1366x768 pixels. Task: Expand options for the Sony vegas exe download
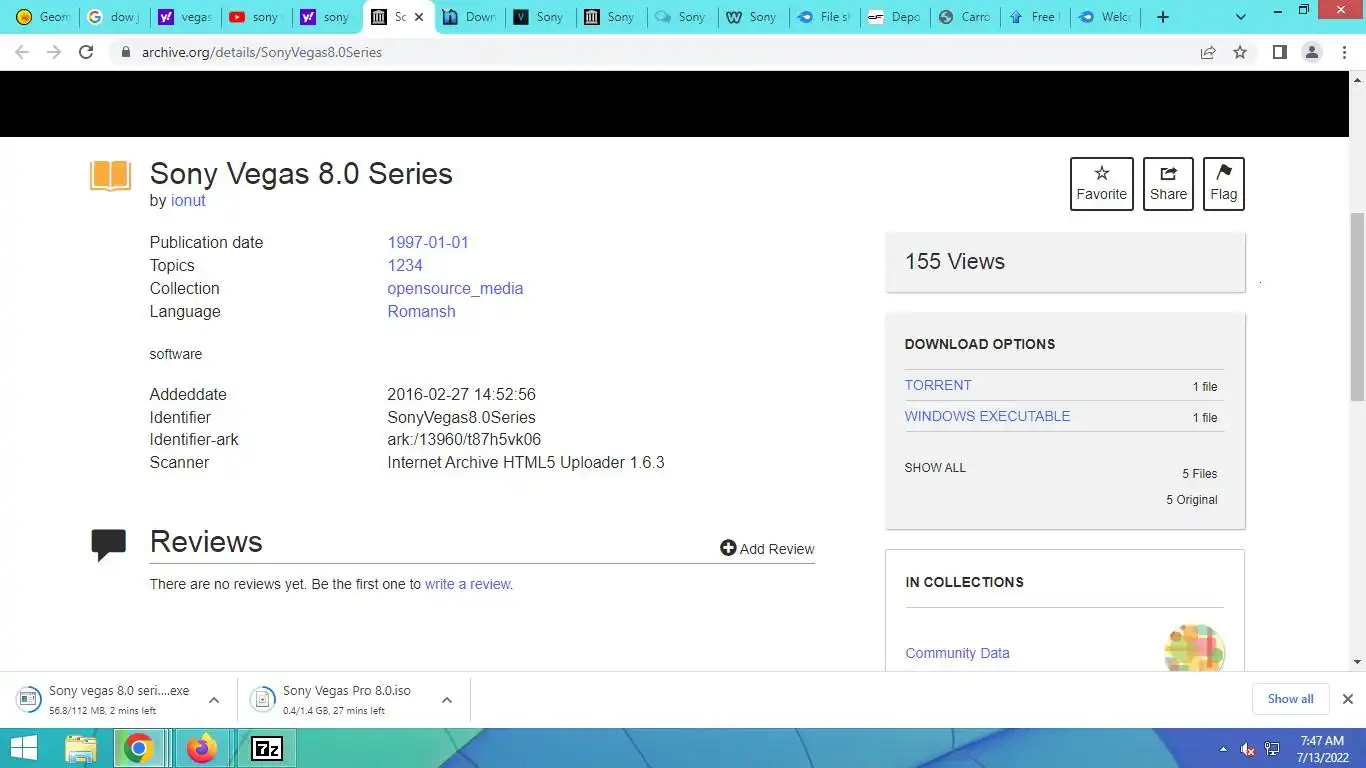pos(213,700)
